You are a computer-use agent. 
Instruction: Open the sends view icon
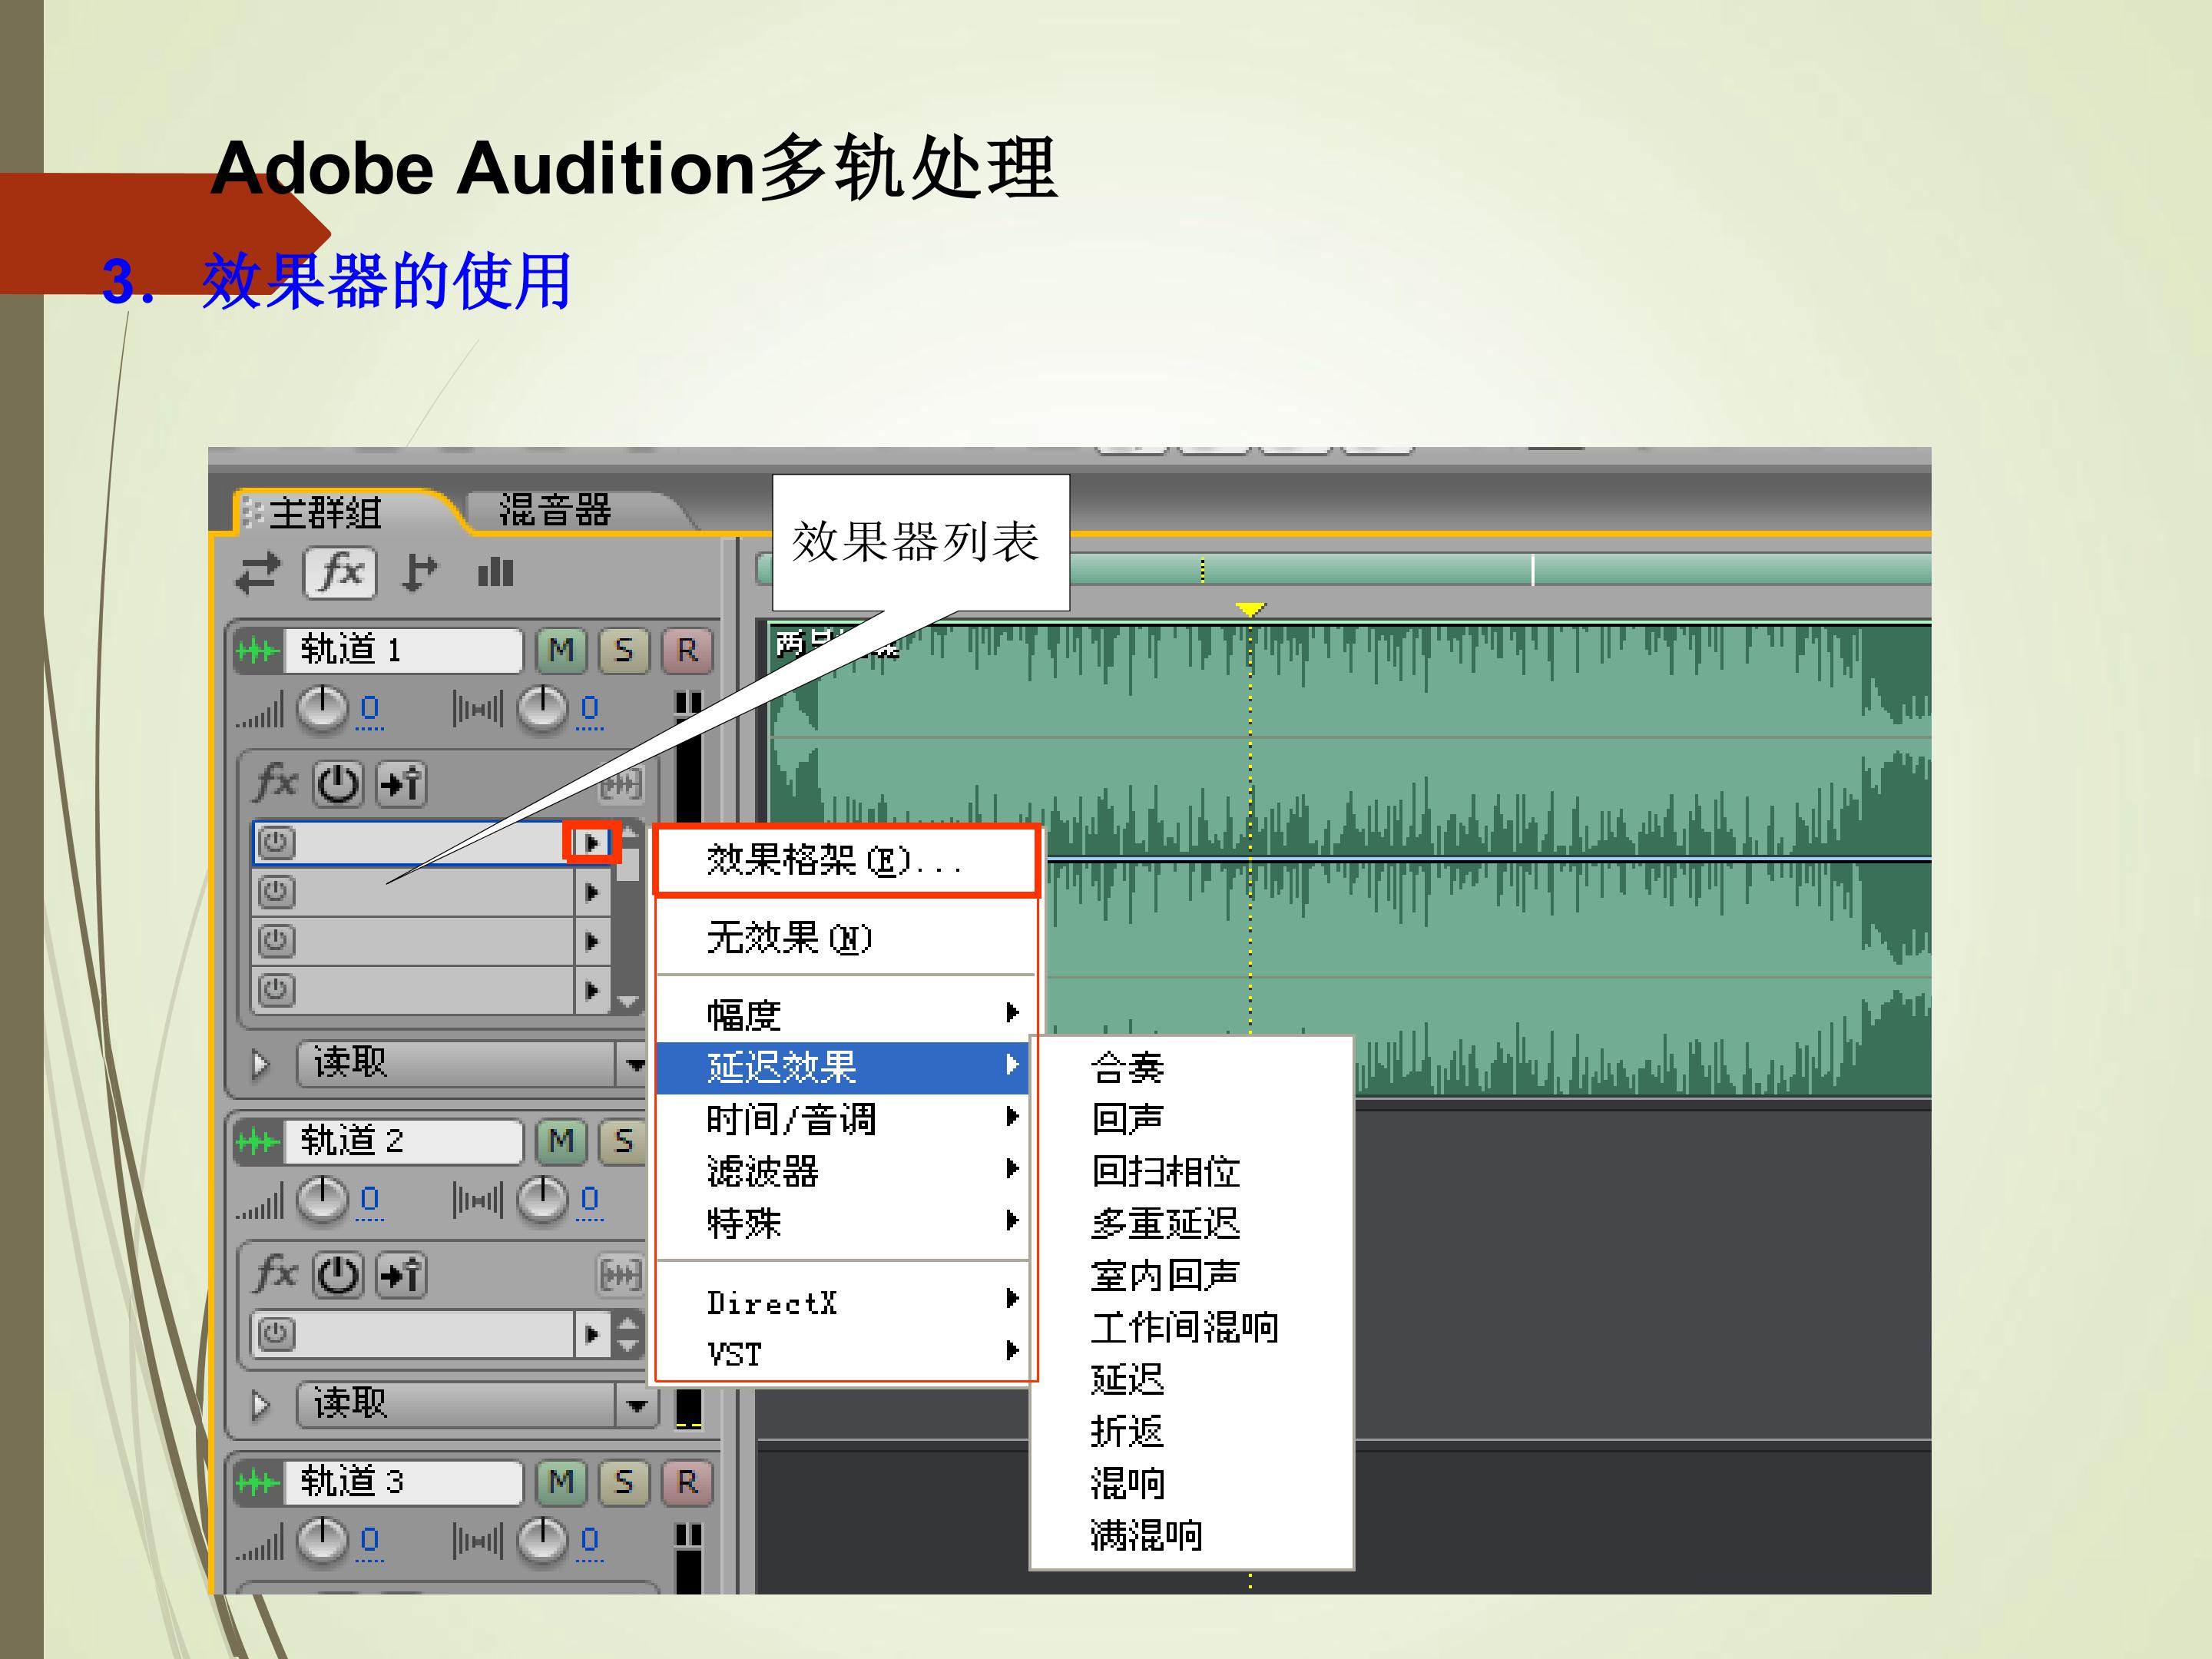pos(419,573)
